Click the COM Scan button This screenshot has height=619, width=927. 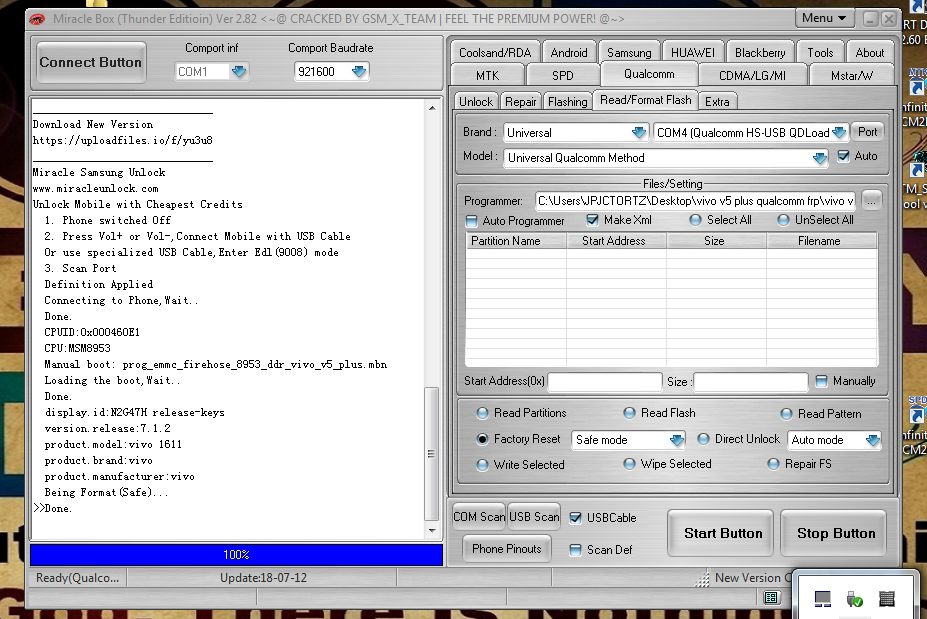coord(479,517)
